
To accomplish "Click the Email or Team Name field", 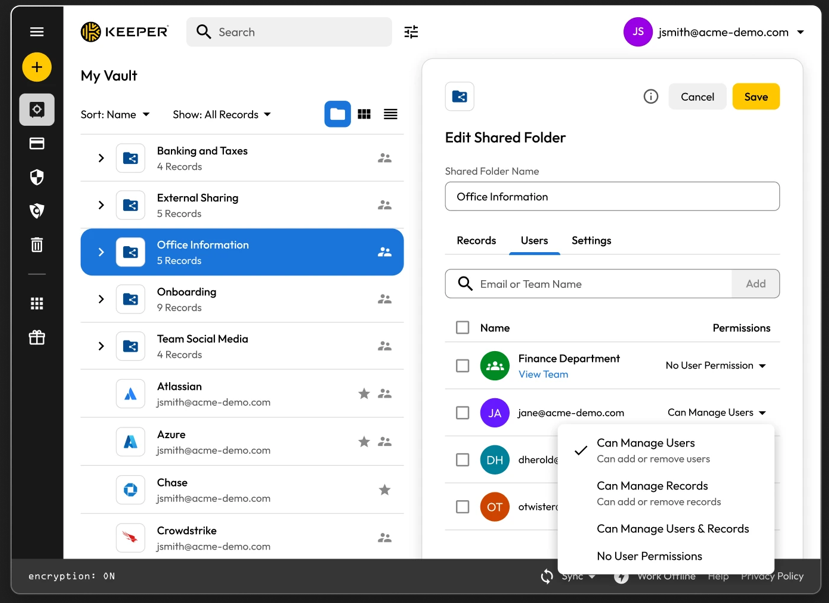I will 600,284.
